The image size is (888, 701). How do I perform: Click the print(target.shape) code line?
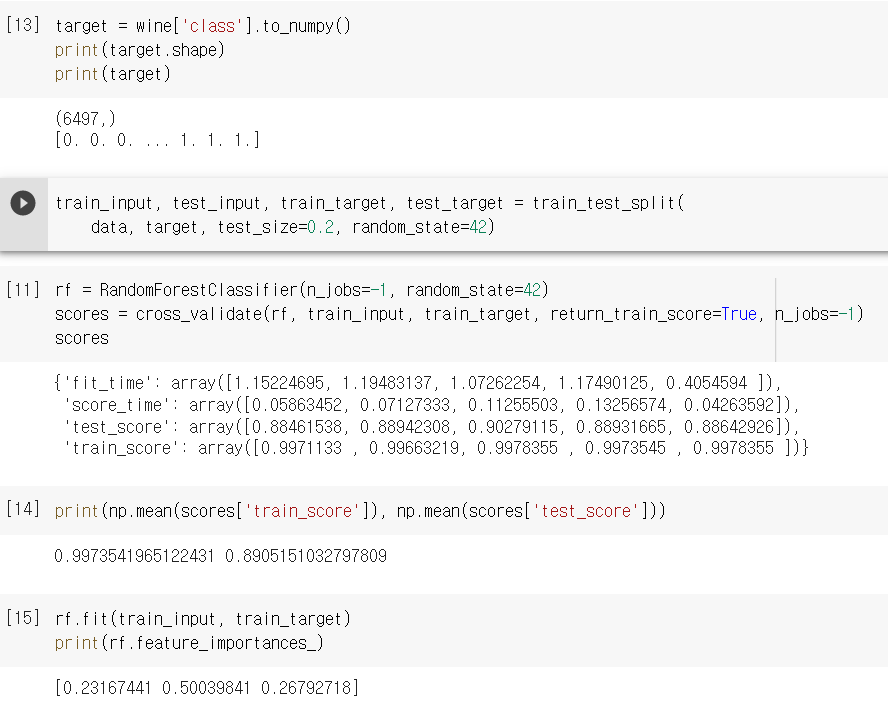[x=140, y=50]
